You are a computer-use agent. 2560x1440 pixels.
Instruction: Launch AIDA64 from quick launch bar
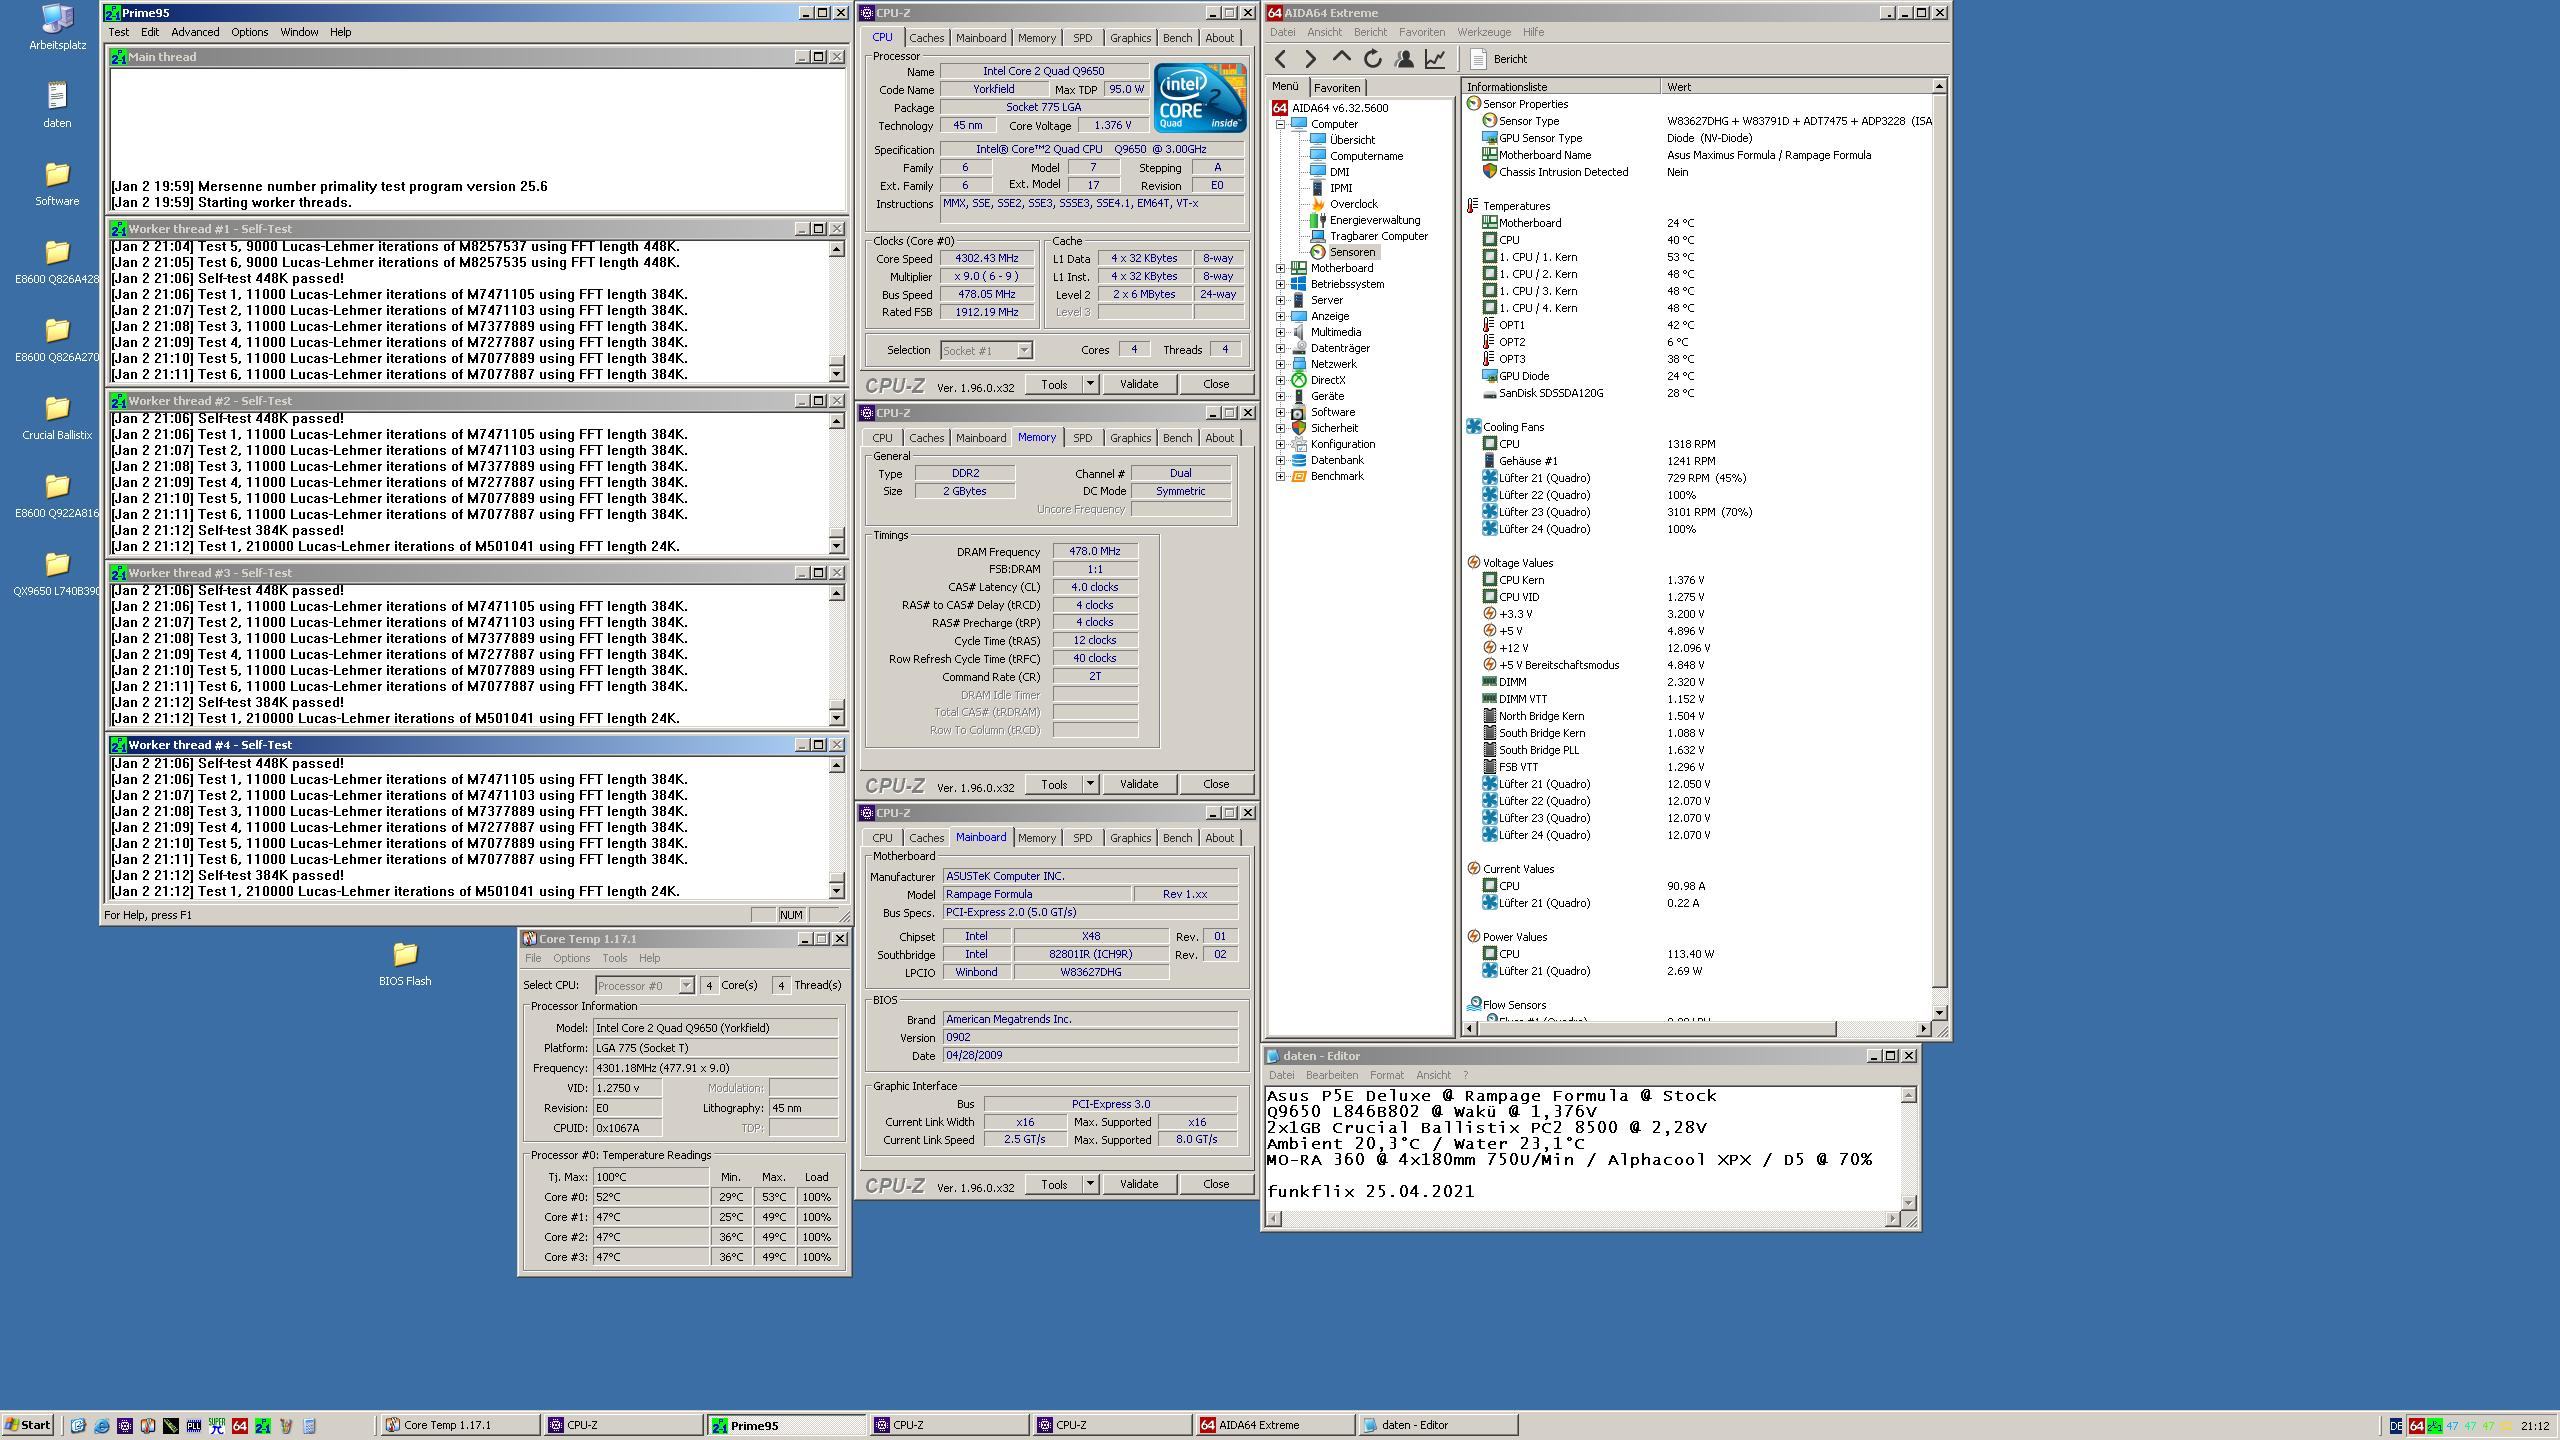point(239,1426)
